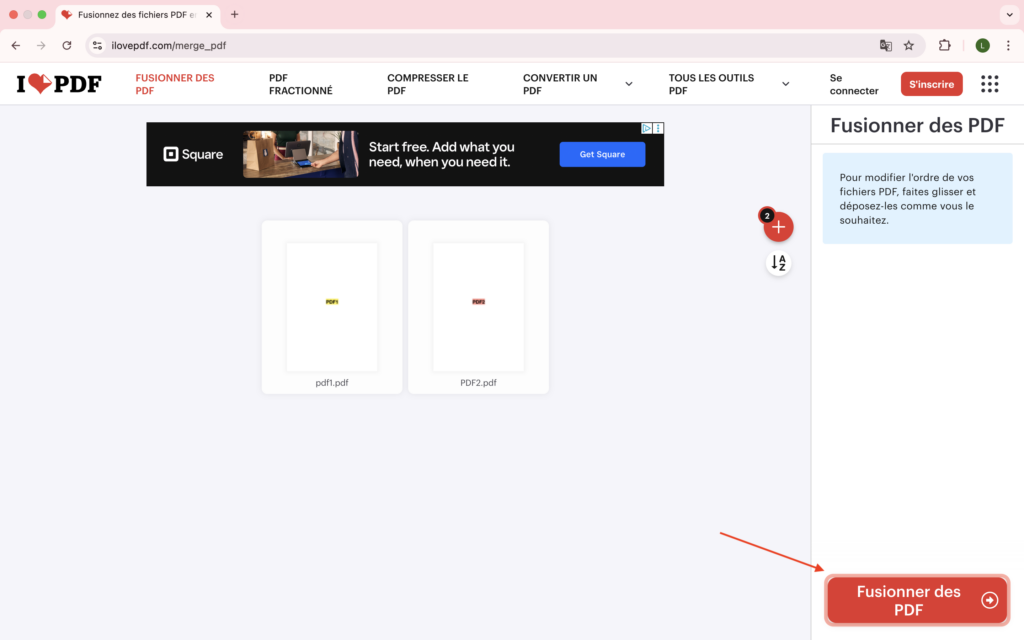
Task: Bookmark this page with star icon
Action: [x=909, y=45]
